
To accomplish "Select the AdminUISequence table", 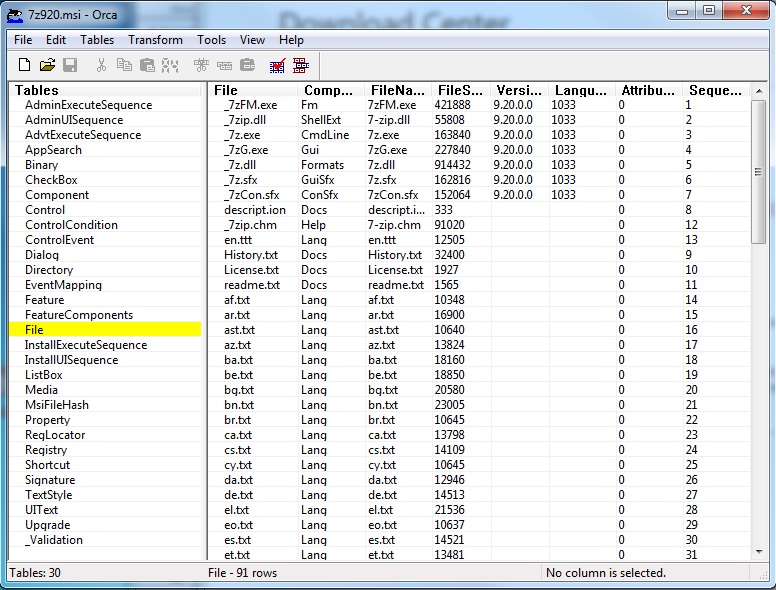I will pyautogui.click(x=74, y=120).
